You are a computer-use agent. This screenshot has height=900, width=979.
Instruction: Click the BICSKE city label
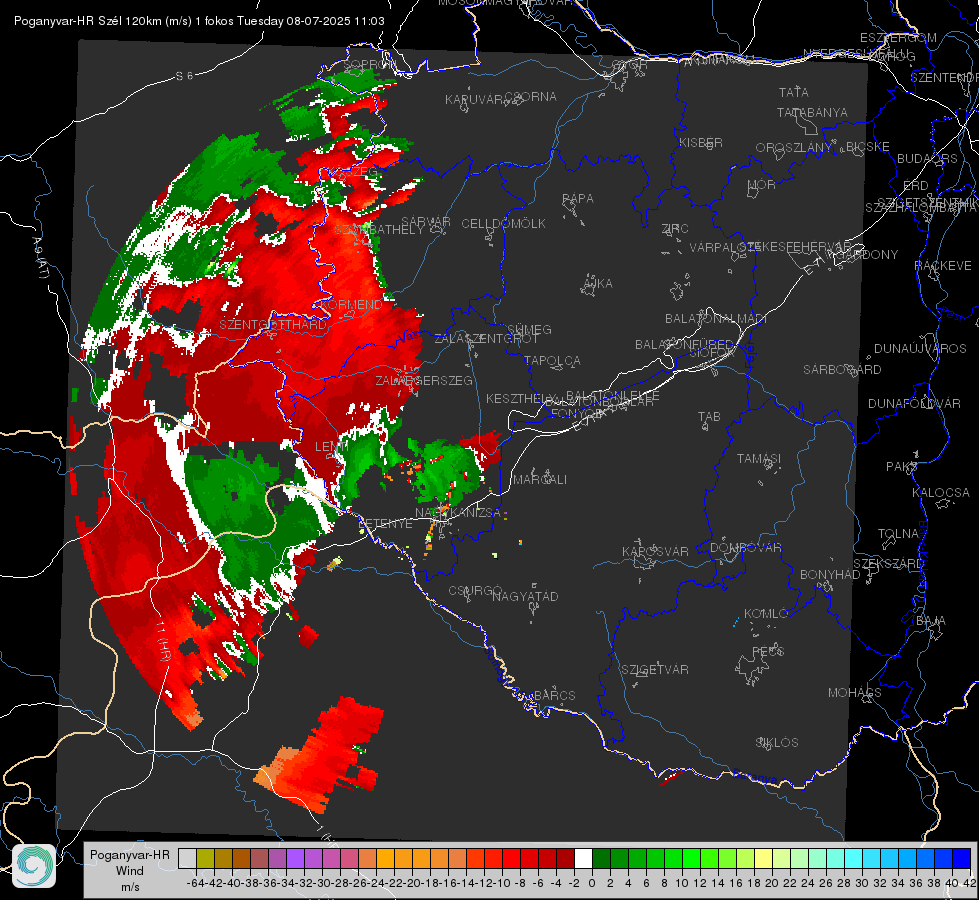click(x=868, y=147)
